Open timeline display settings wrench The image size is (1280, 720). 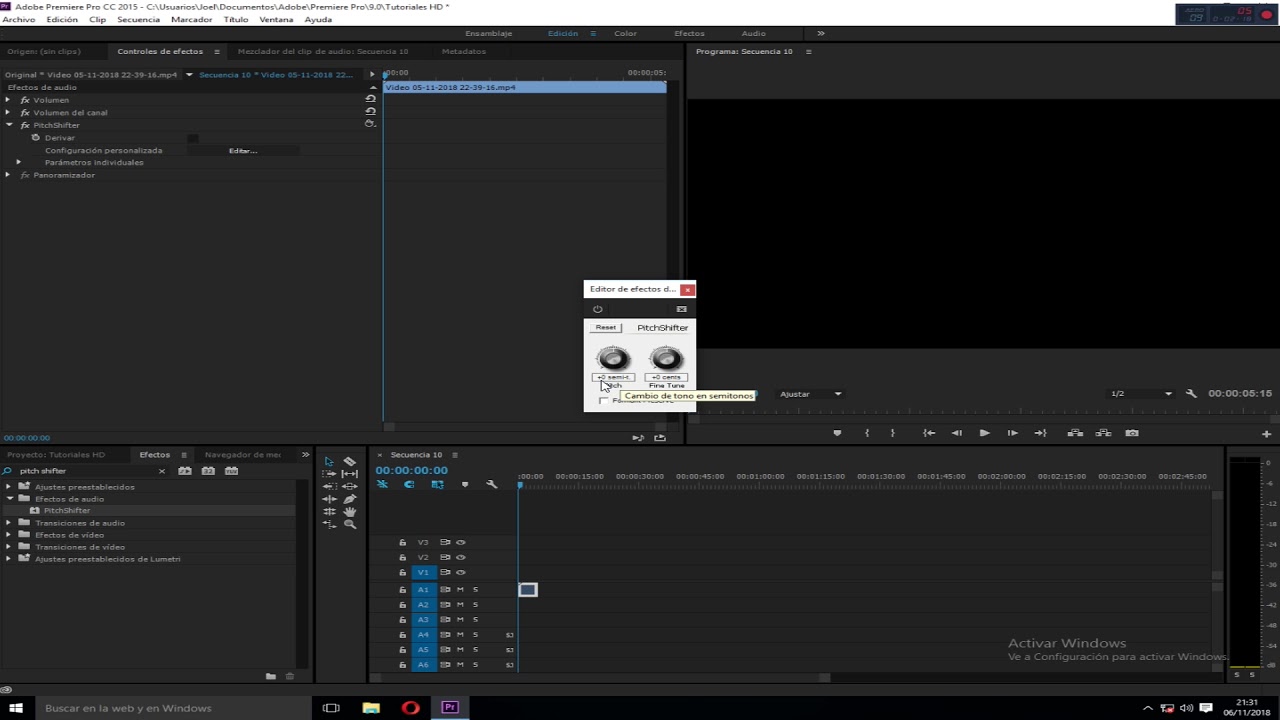tap(491, 484)
